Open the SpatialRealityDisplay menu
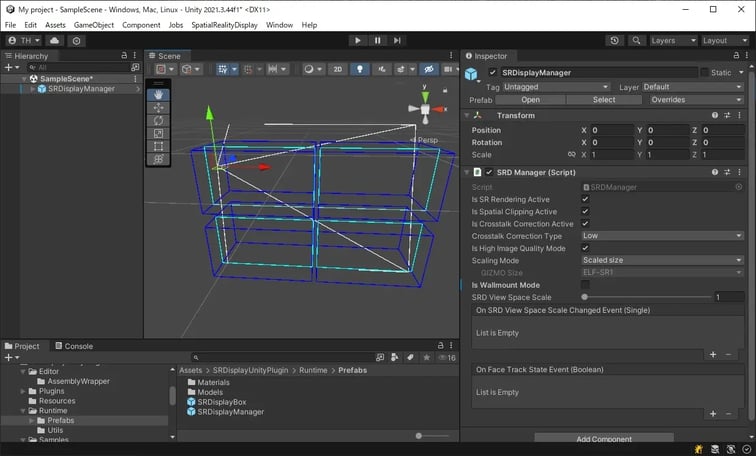 [x=224, y=25]
